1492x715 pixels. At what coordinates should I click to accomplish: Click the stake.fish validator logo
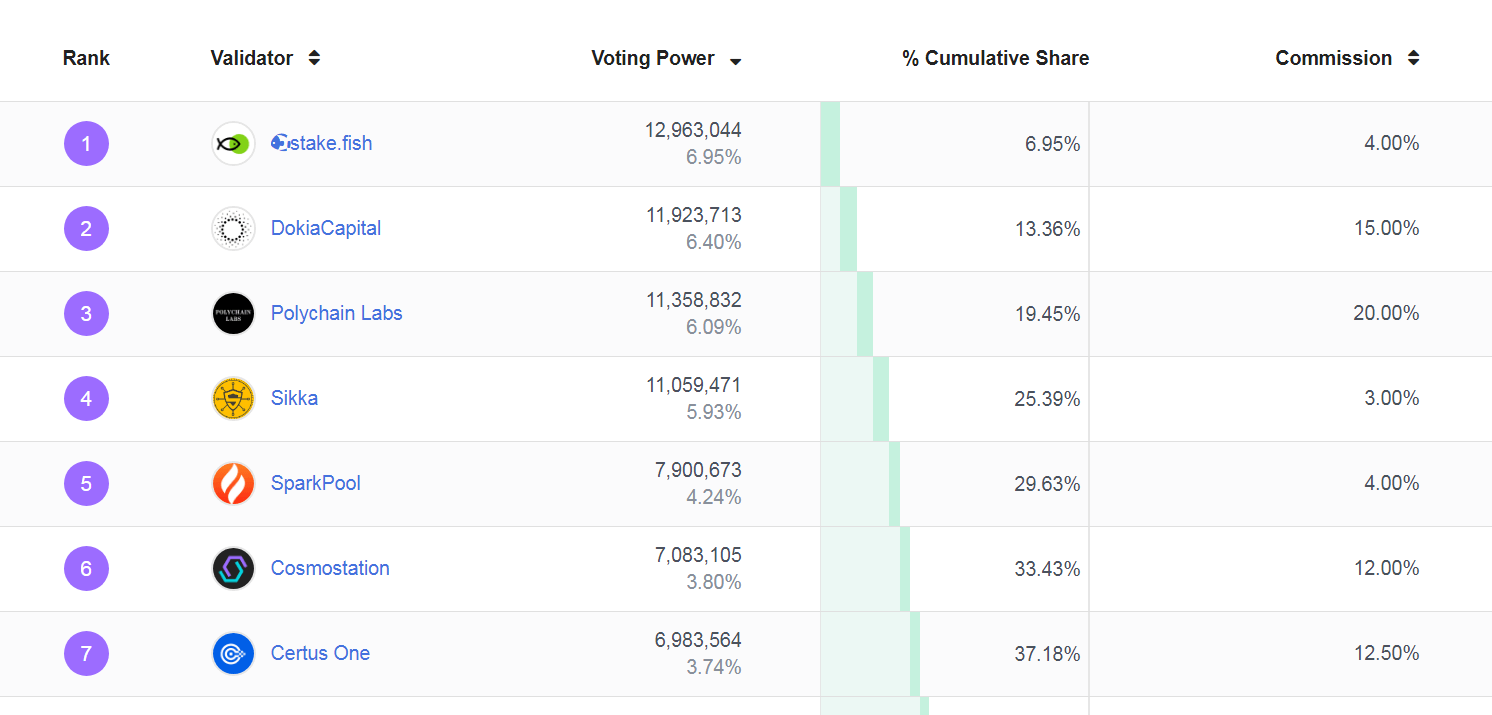coord(233,144)
